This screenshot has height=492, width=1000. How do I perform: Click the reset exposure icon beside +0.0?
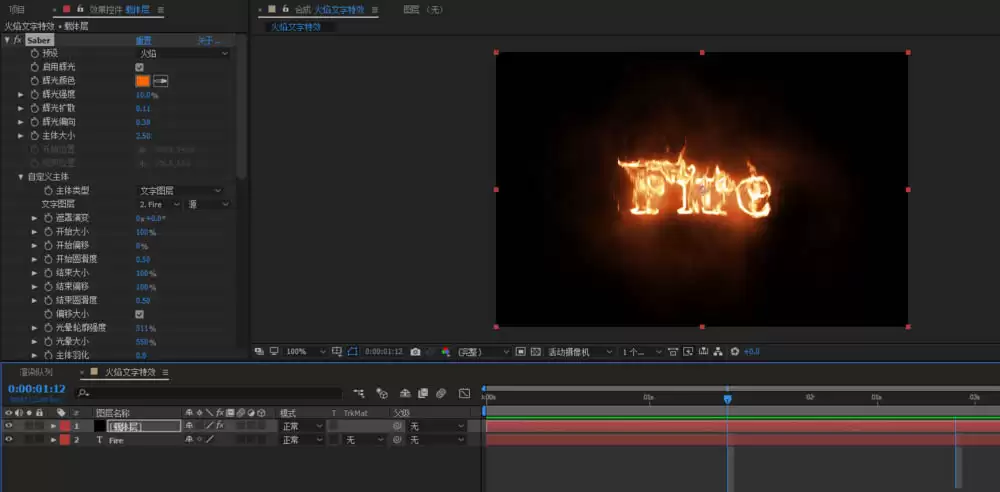(x=735, y=352)
